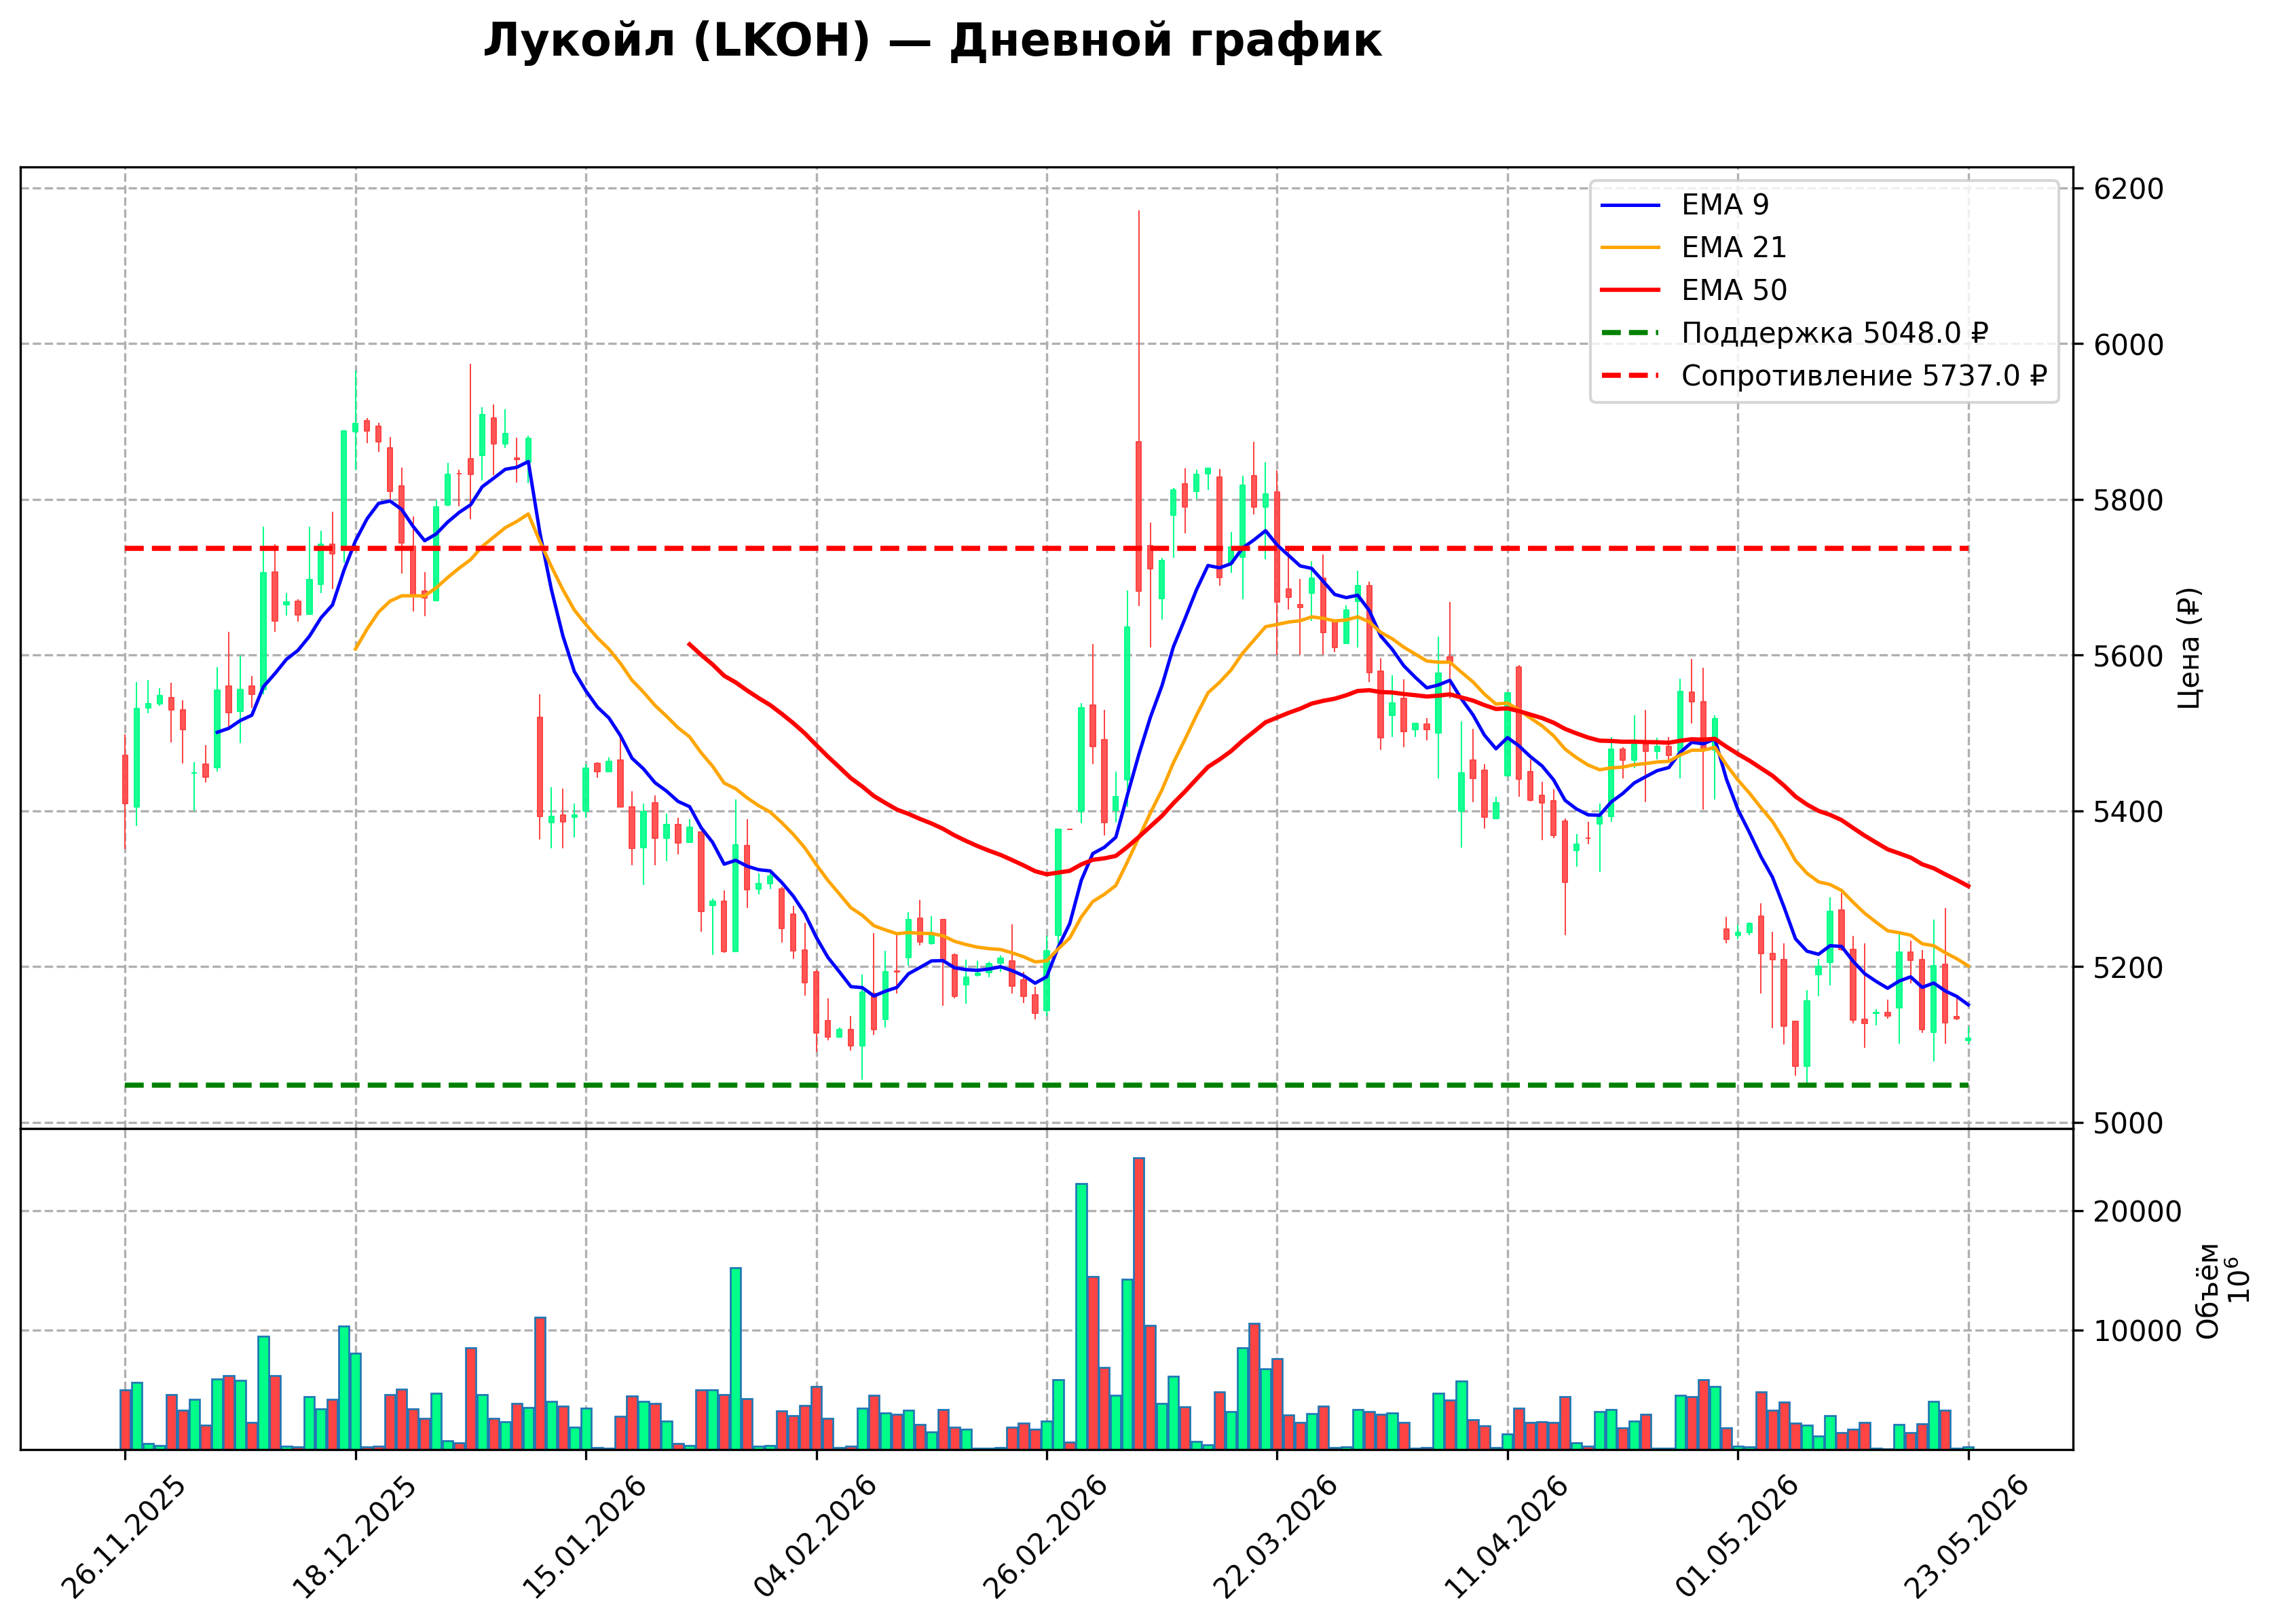Click the tallest red volume bar
The image size is (2276, 1624).
pos(1139,1304)
